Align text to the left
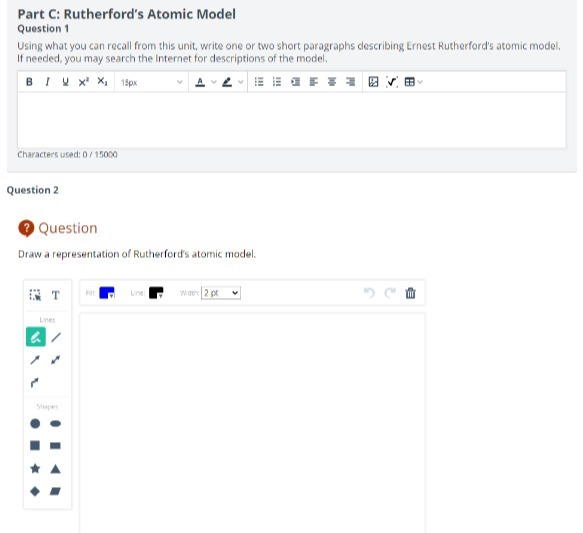Screen dimensions: 583x533 click(314, 82)
